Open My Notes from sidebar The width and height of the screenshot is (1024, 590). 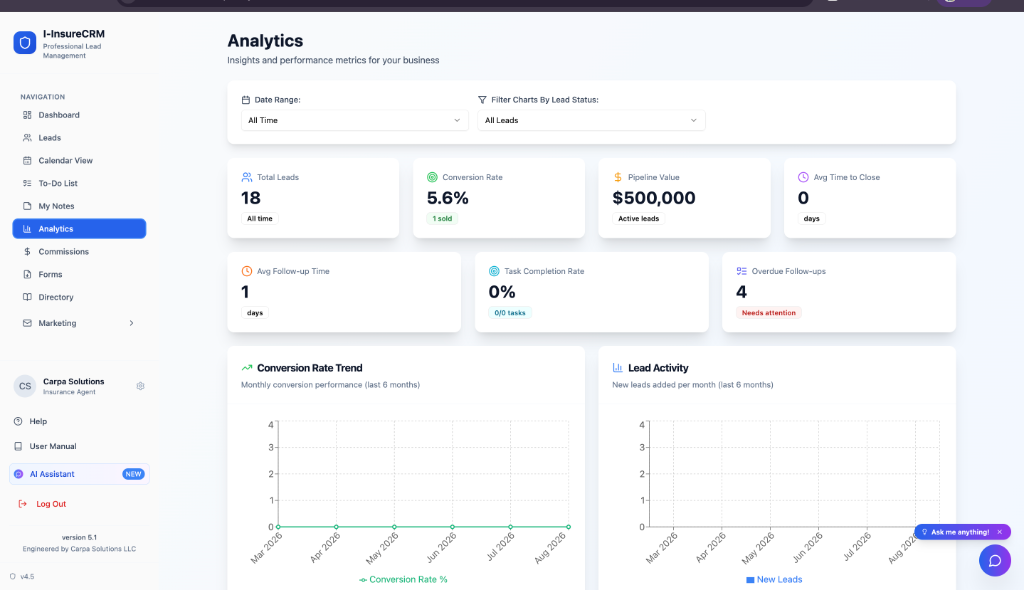point(79,206)
